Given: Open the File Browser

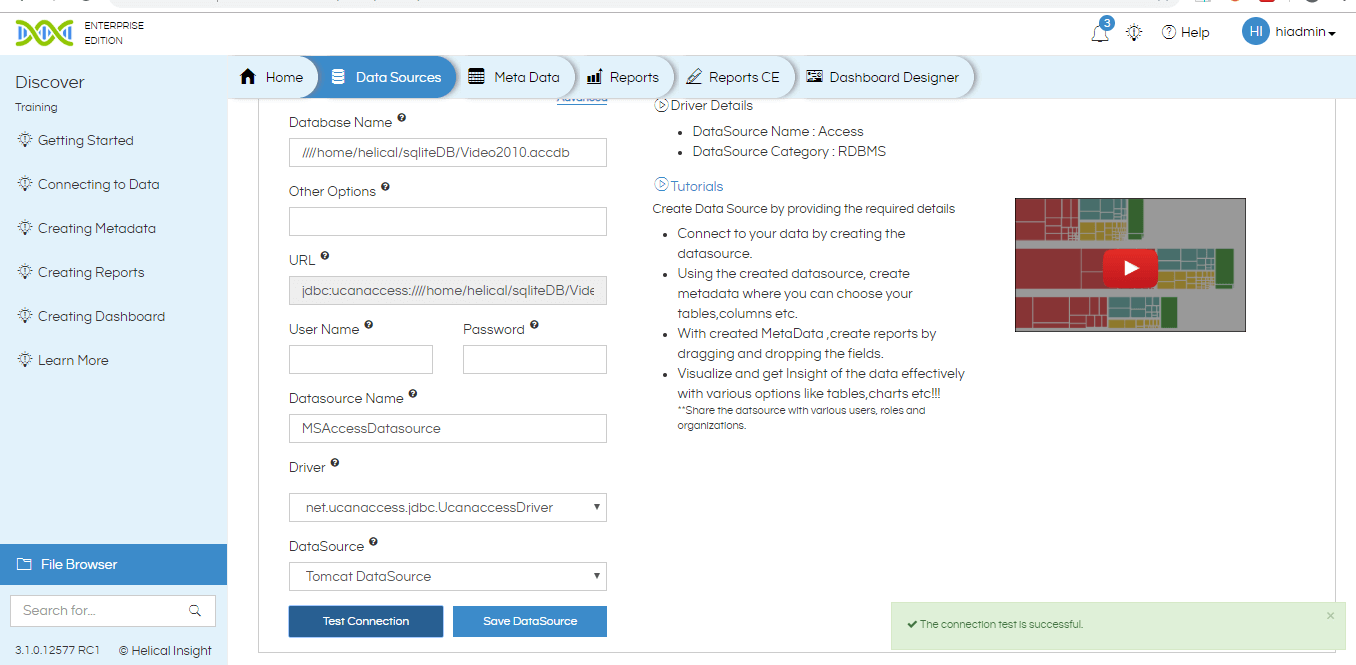Looking at the screenshot, I should point(113,564).
